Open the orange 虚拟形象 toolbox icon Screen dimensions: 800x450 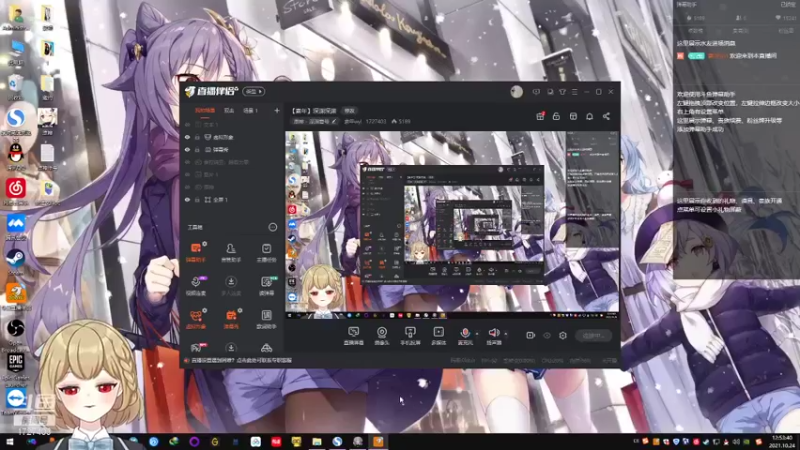pyautogui.click(x=195, y=319)
